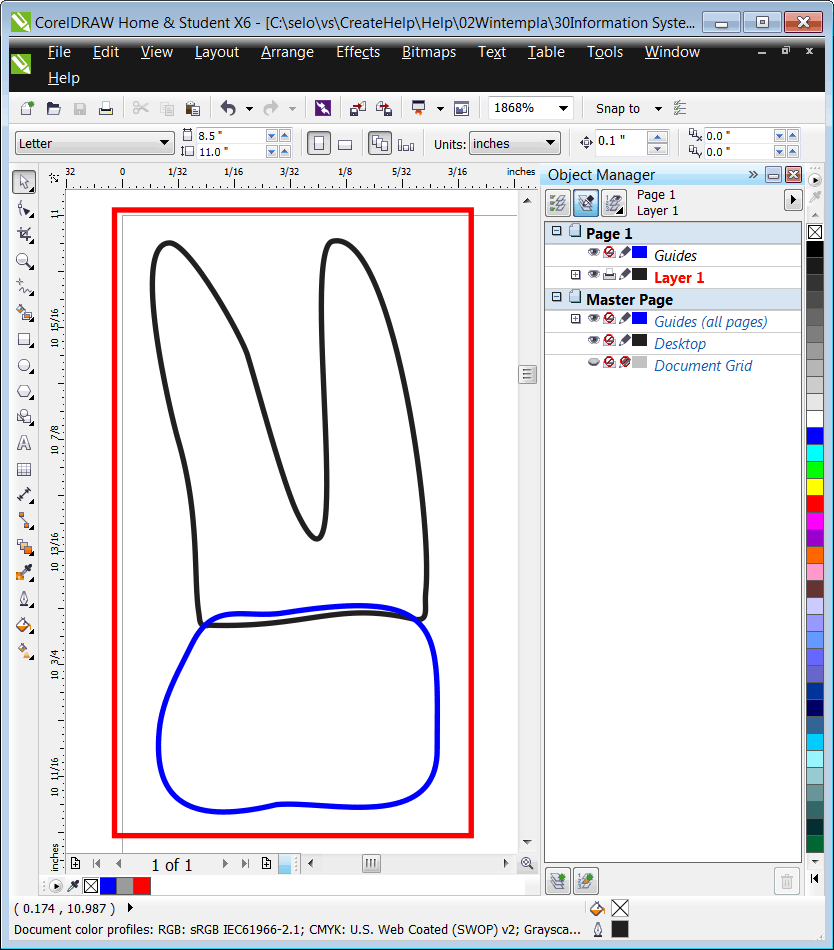Open the Letter page size dropdown
Viewport: 834px width, 950px height.
click(164, 143)
